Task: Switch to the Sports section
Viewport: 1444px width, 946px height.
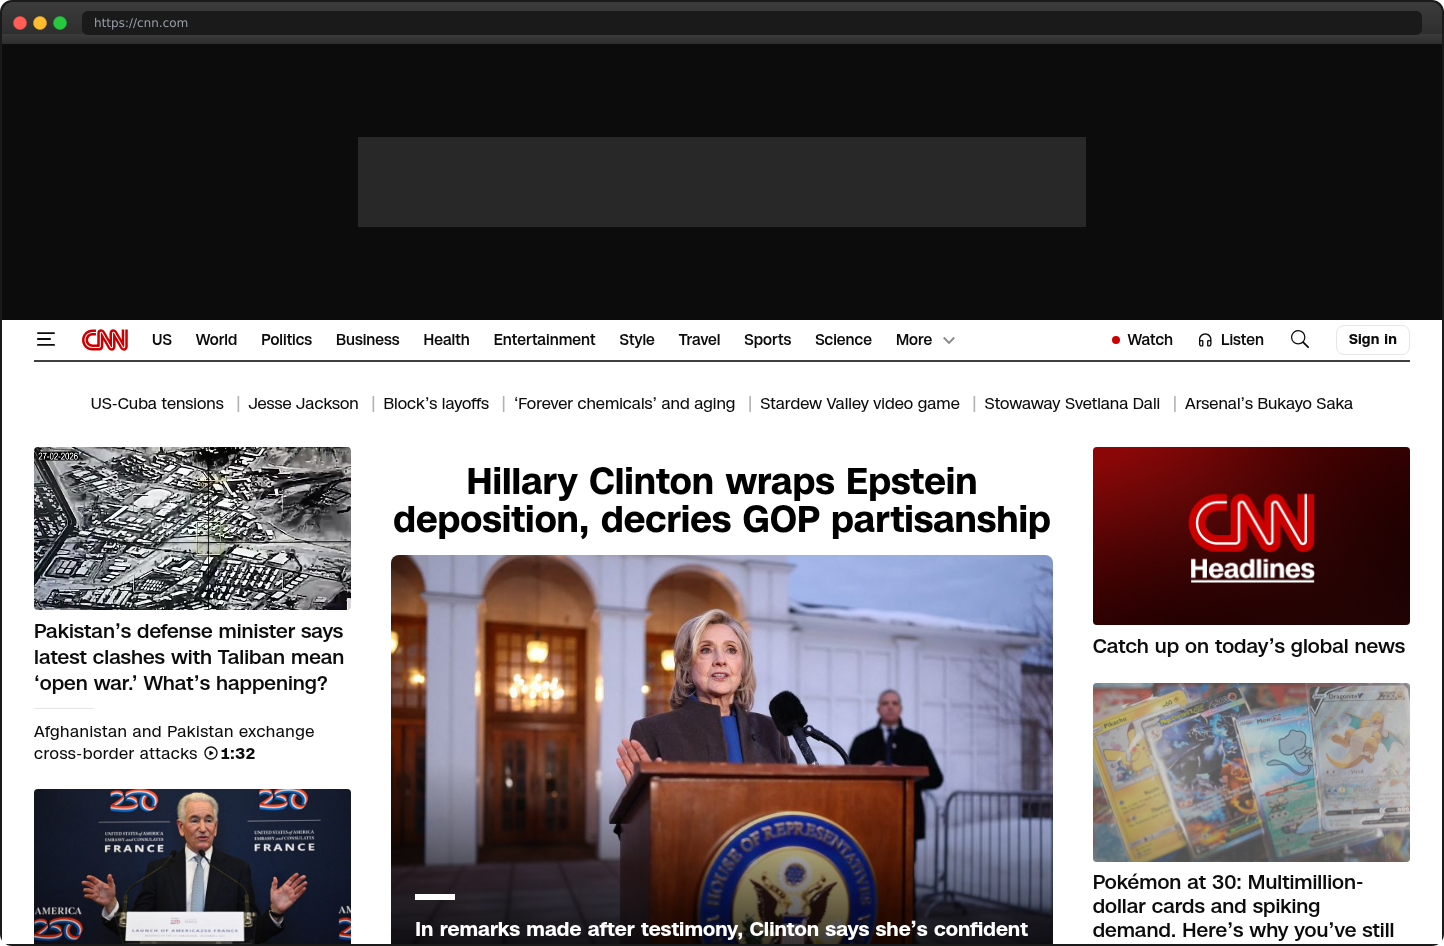Action: 767,340
